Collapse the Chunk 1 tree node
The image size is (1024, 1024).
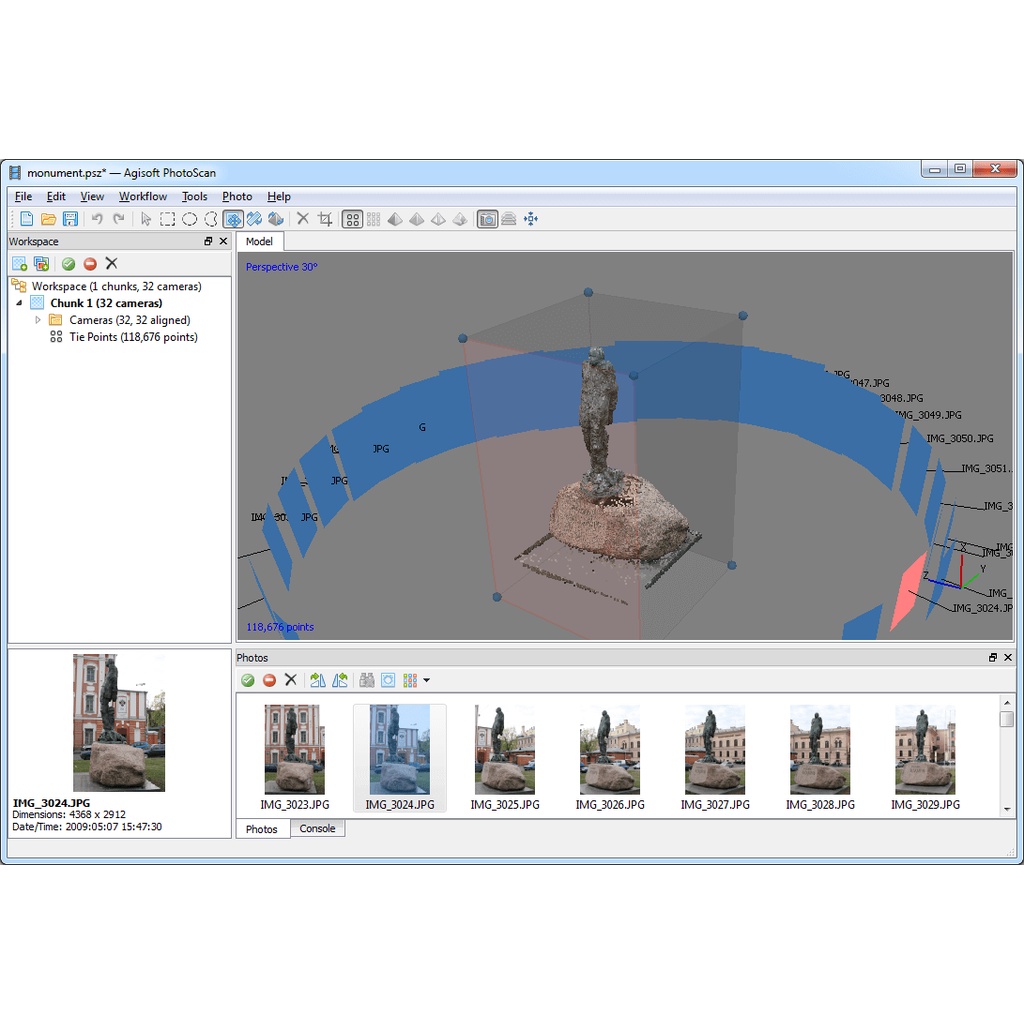[x=19, y=303]
